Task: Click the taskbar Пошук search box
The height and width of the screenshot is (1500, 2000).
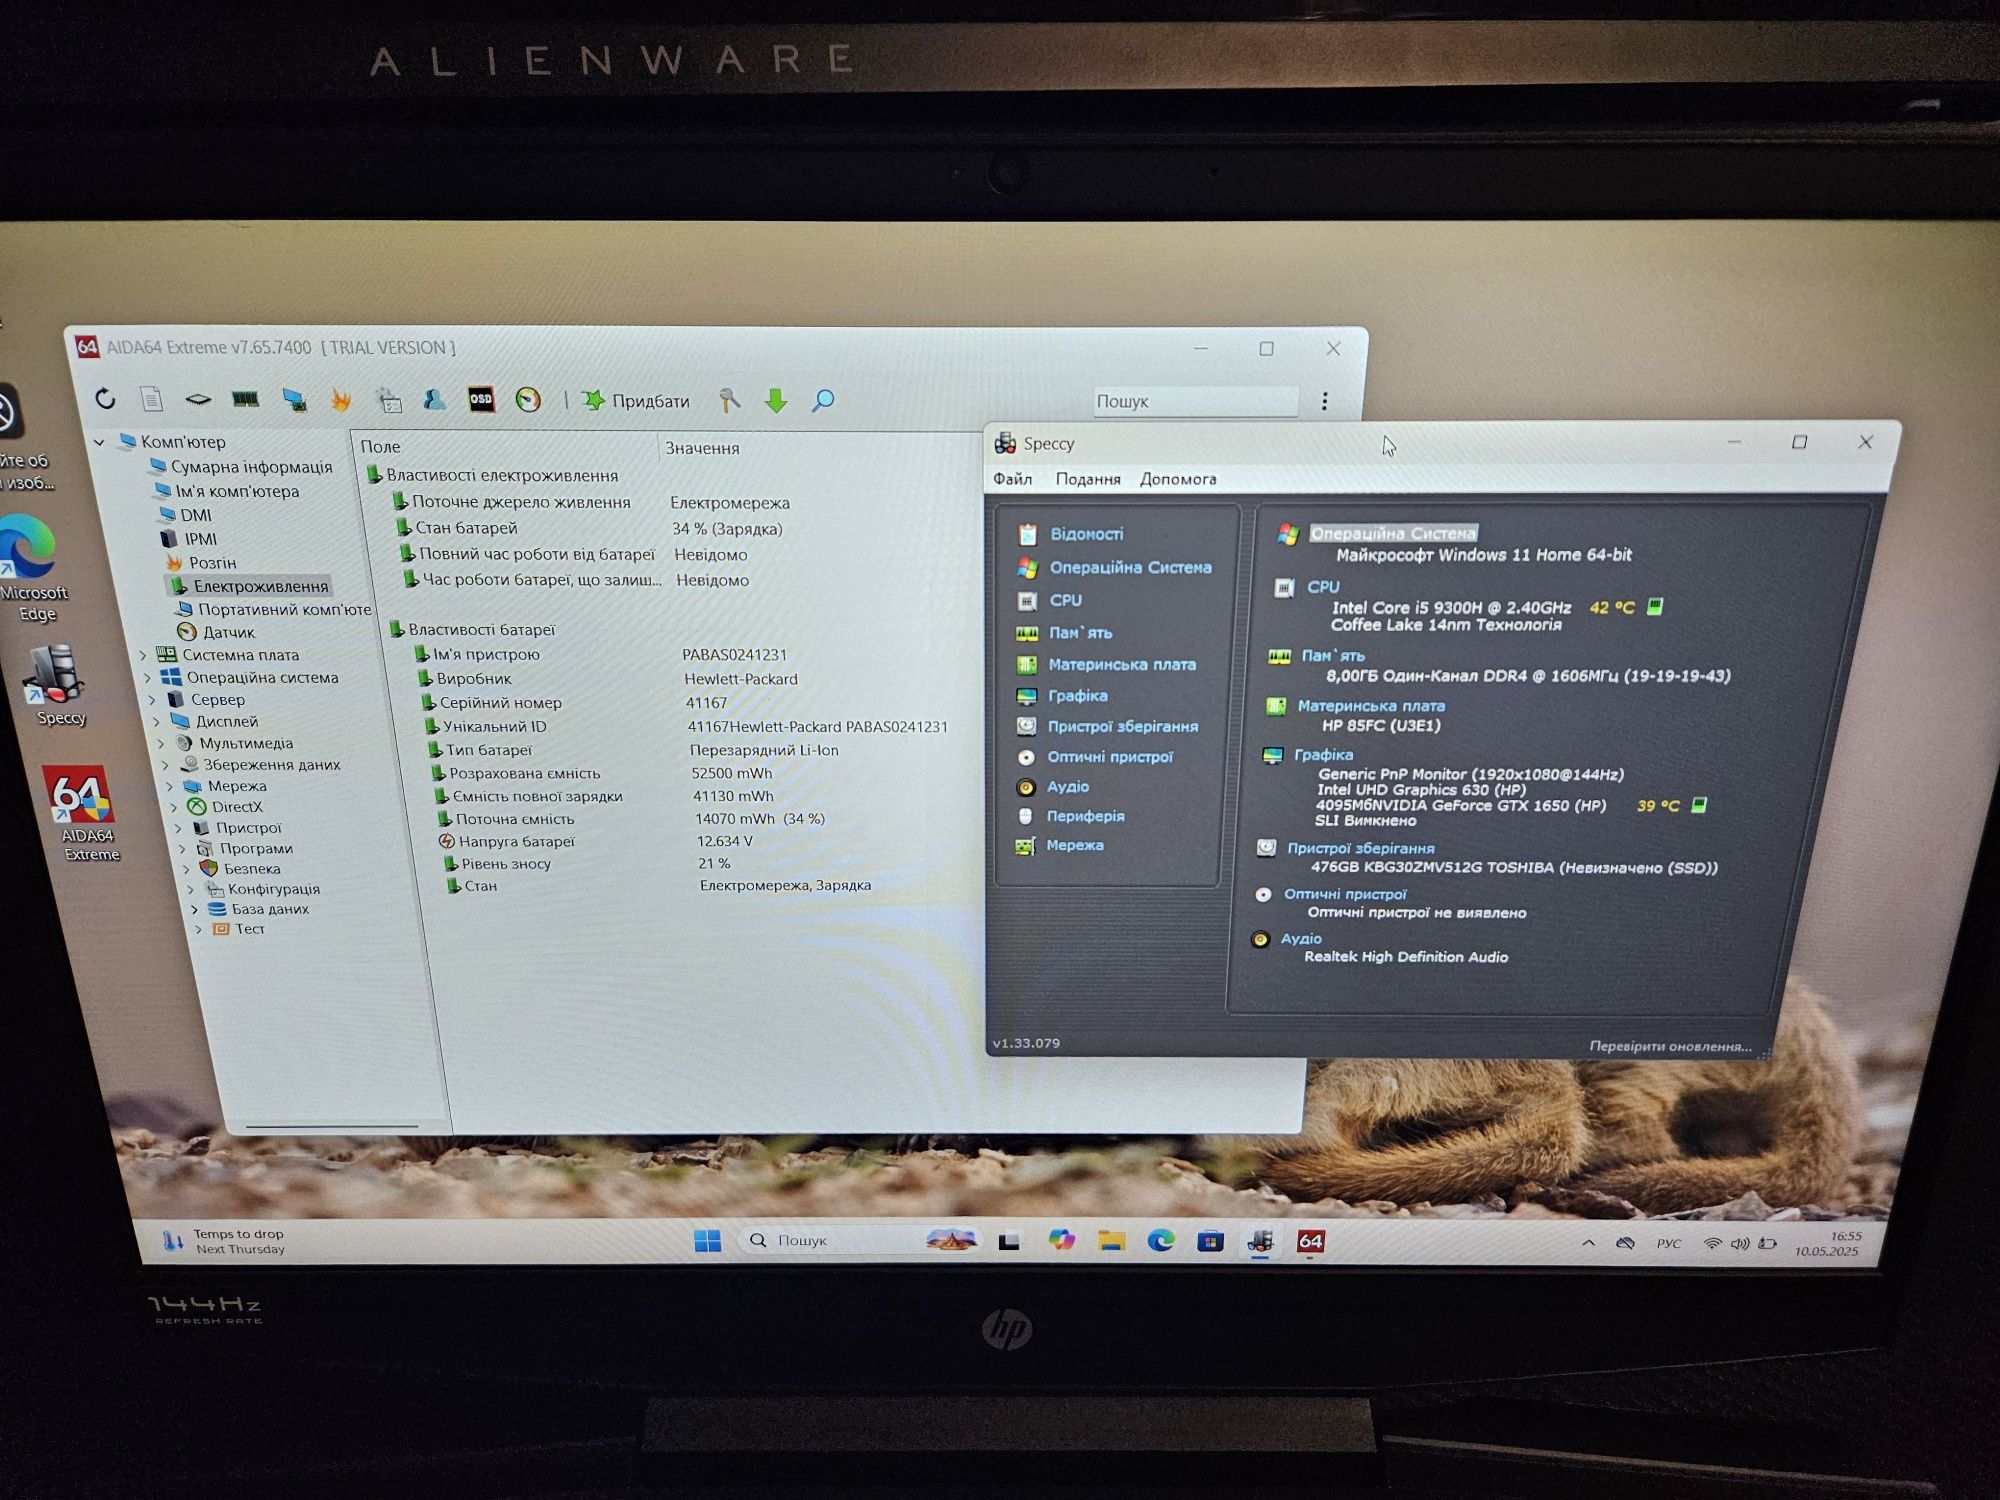Action: click(860, 1240)
